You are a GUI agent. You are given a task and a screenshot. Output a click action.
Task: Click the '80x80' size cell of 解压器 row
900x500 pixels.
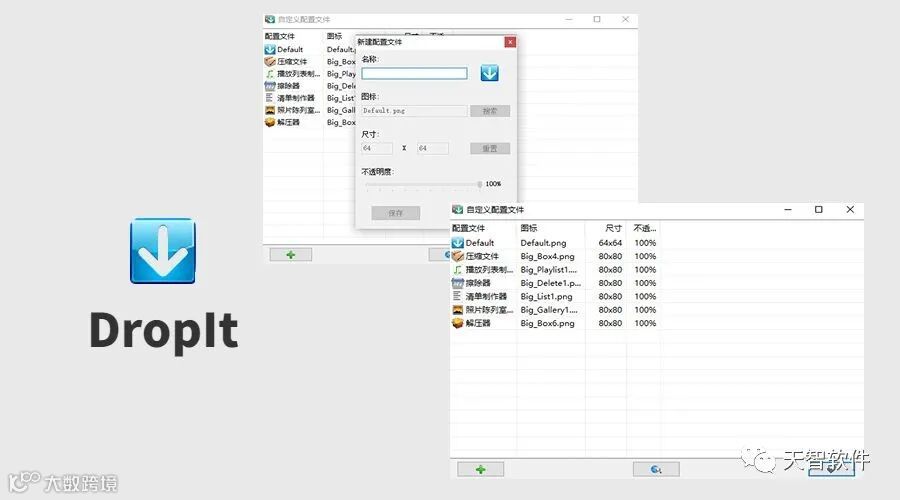click(610, 323)
